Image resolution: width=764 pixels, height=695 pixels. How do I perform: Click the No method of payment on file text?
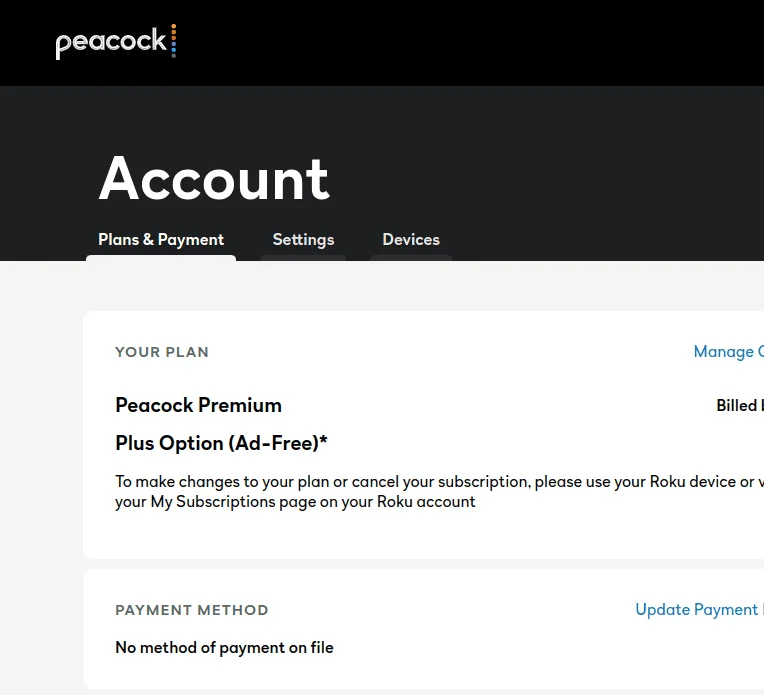click(x=224, y=647)
